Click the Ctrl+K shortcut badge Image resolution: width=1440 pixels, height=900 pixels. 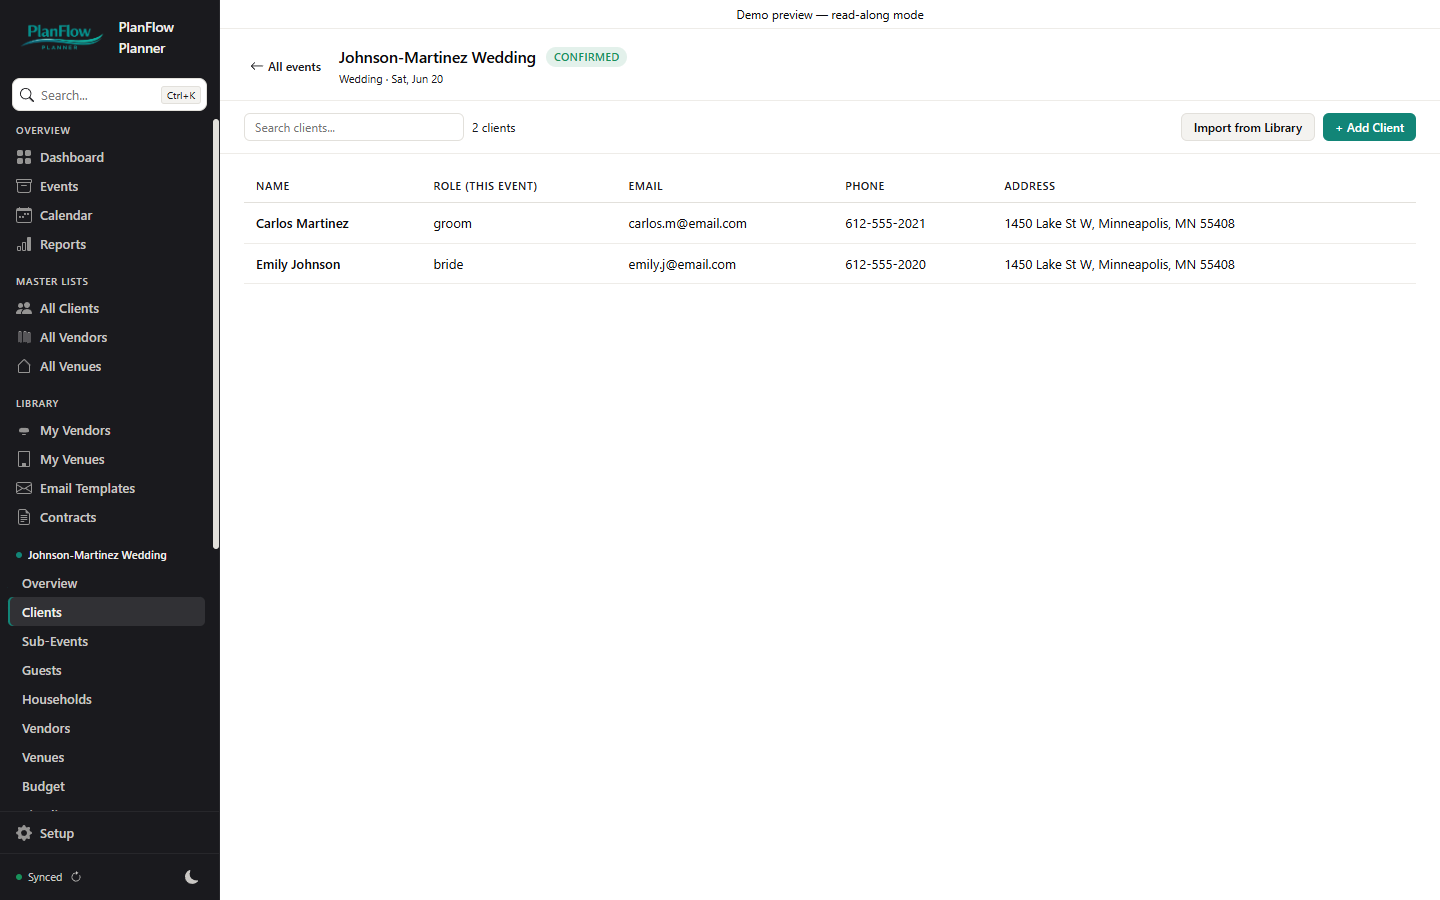click(x=181, y=95)
